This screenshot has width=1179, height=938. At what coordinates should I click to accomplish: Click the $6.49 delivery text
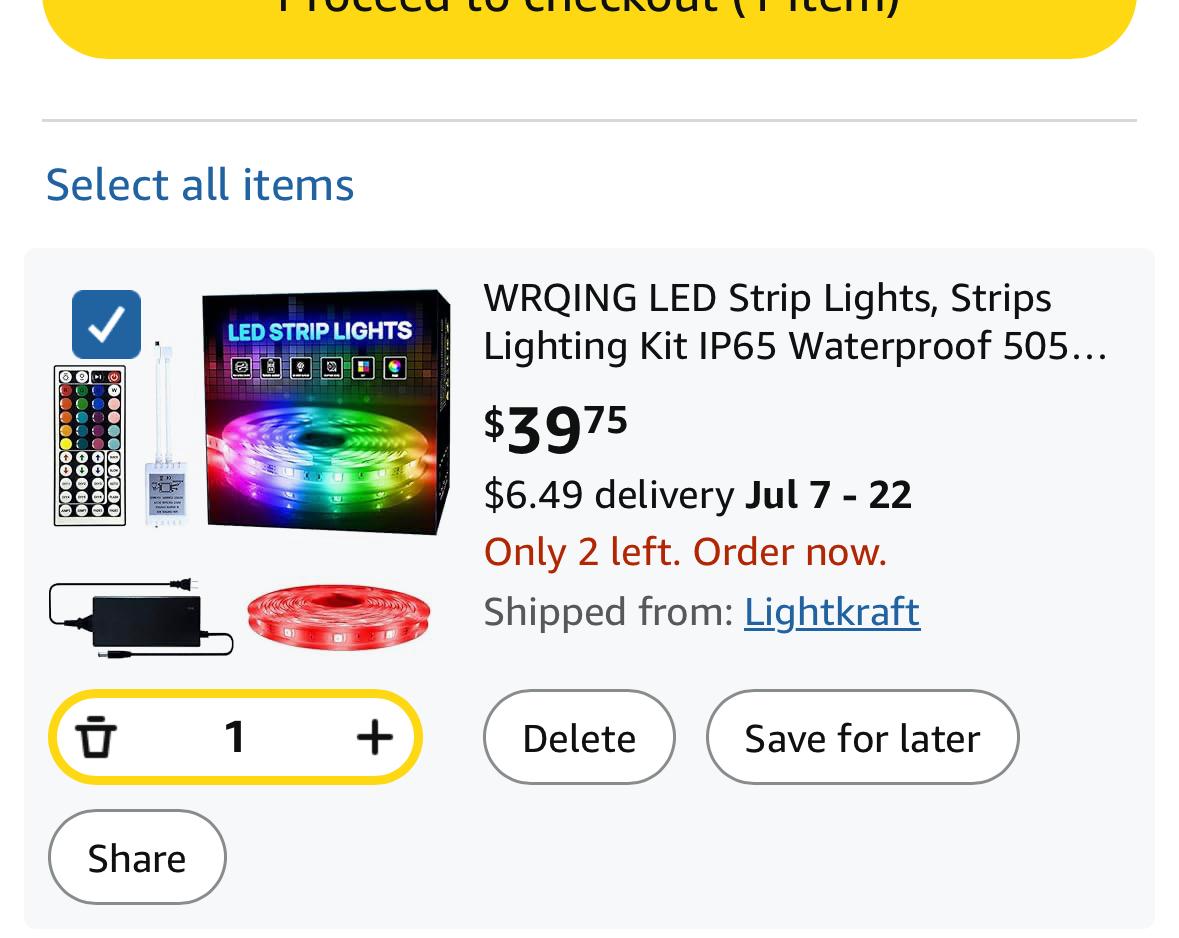(608, 495)
